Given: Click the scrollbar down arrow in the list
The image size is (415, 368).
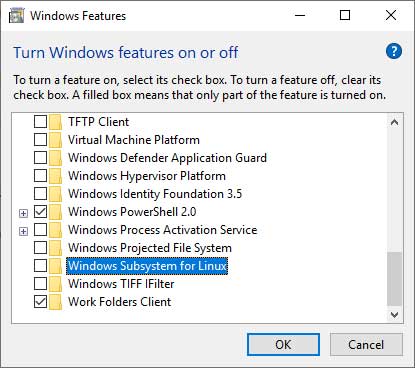Looking at the screenshot, I should pos(394,315).
